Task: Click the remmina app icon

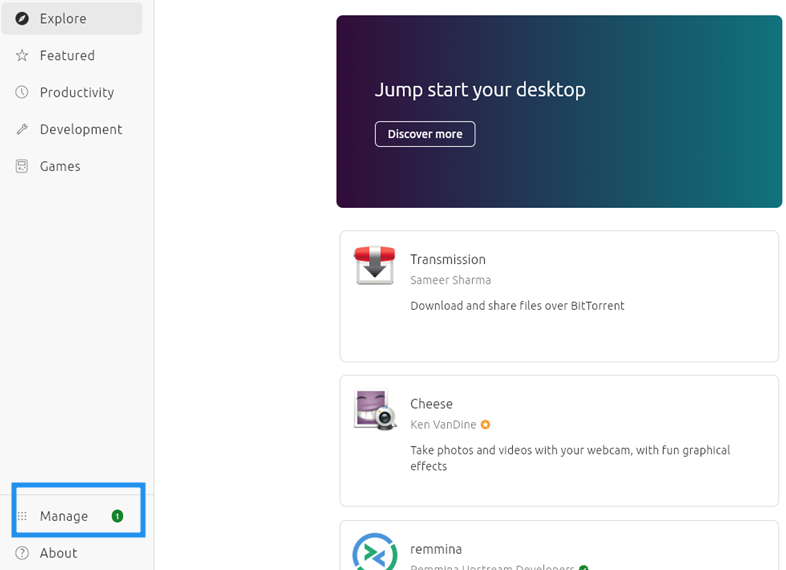Action: (x=375, y=551)
